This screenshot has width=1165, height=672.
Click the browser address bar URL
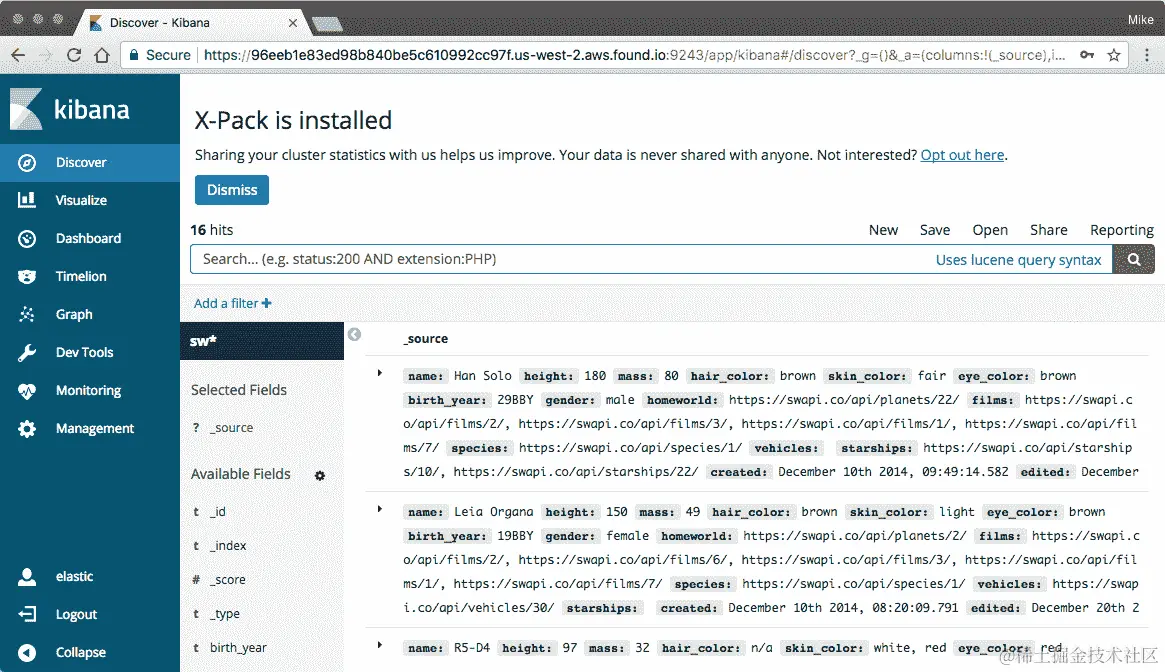[x=634, y=55]
